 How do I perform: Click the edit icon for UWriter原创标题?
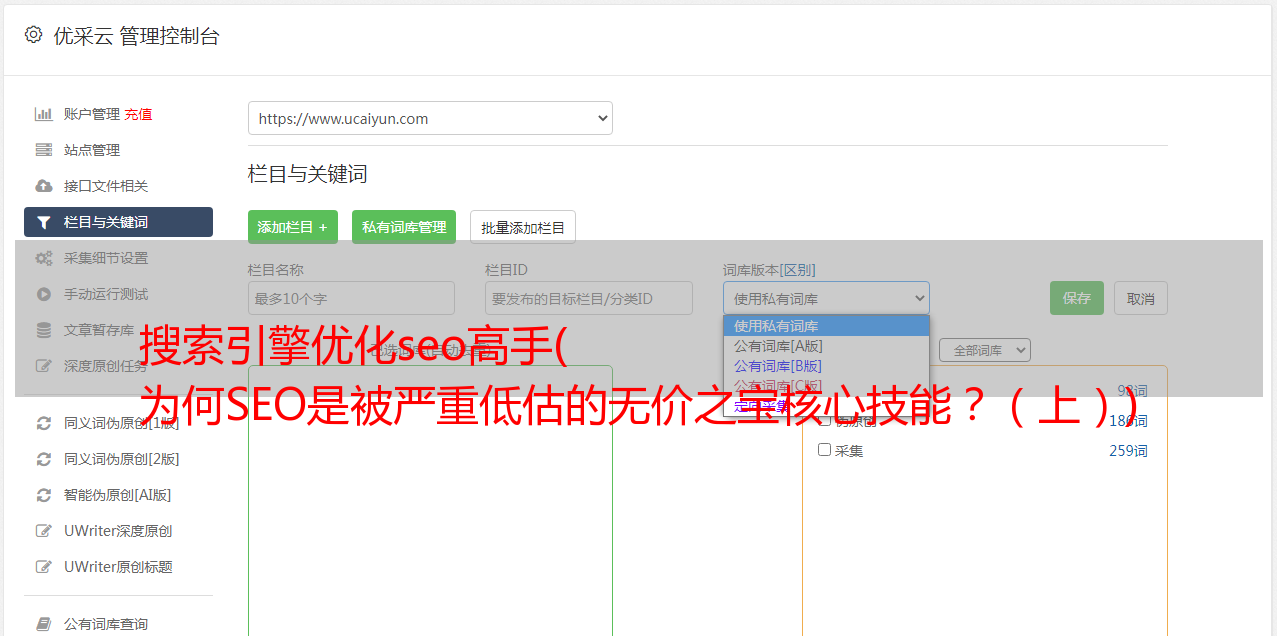coord(44,567)
